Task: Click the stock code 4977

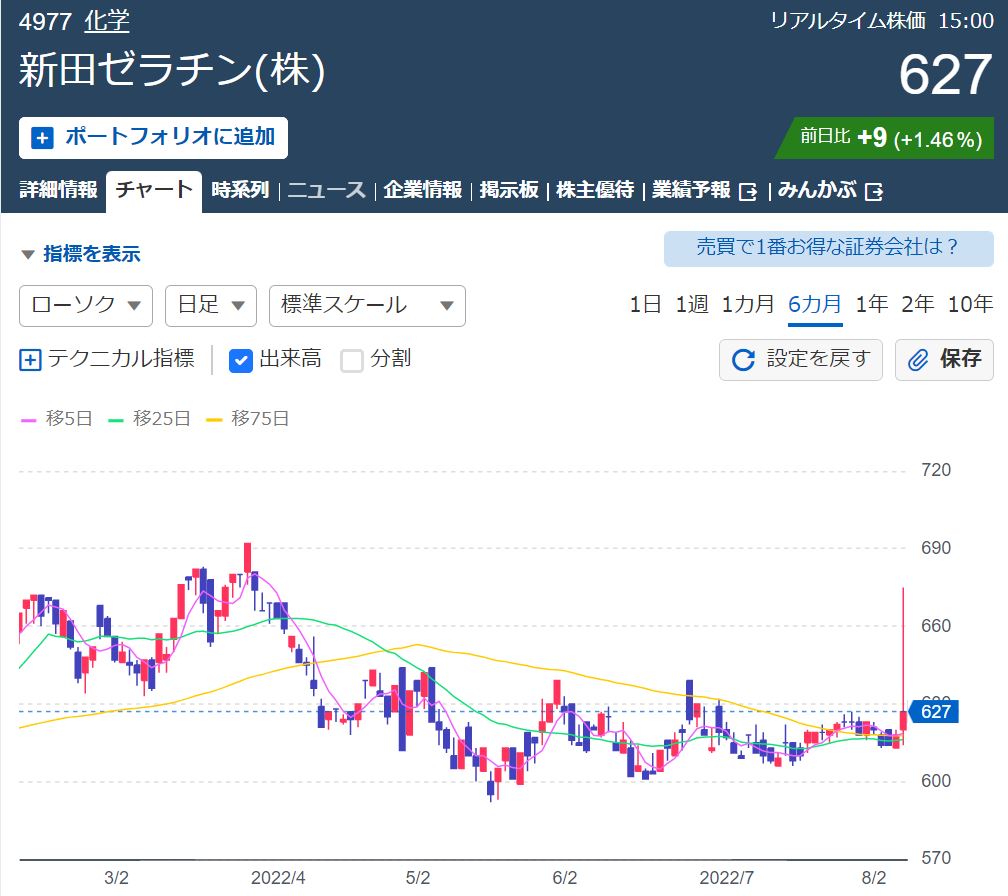Action: [x=45, y=22]
